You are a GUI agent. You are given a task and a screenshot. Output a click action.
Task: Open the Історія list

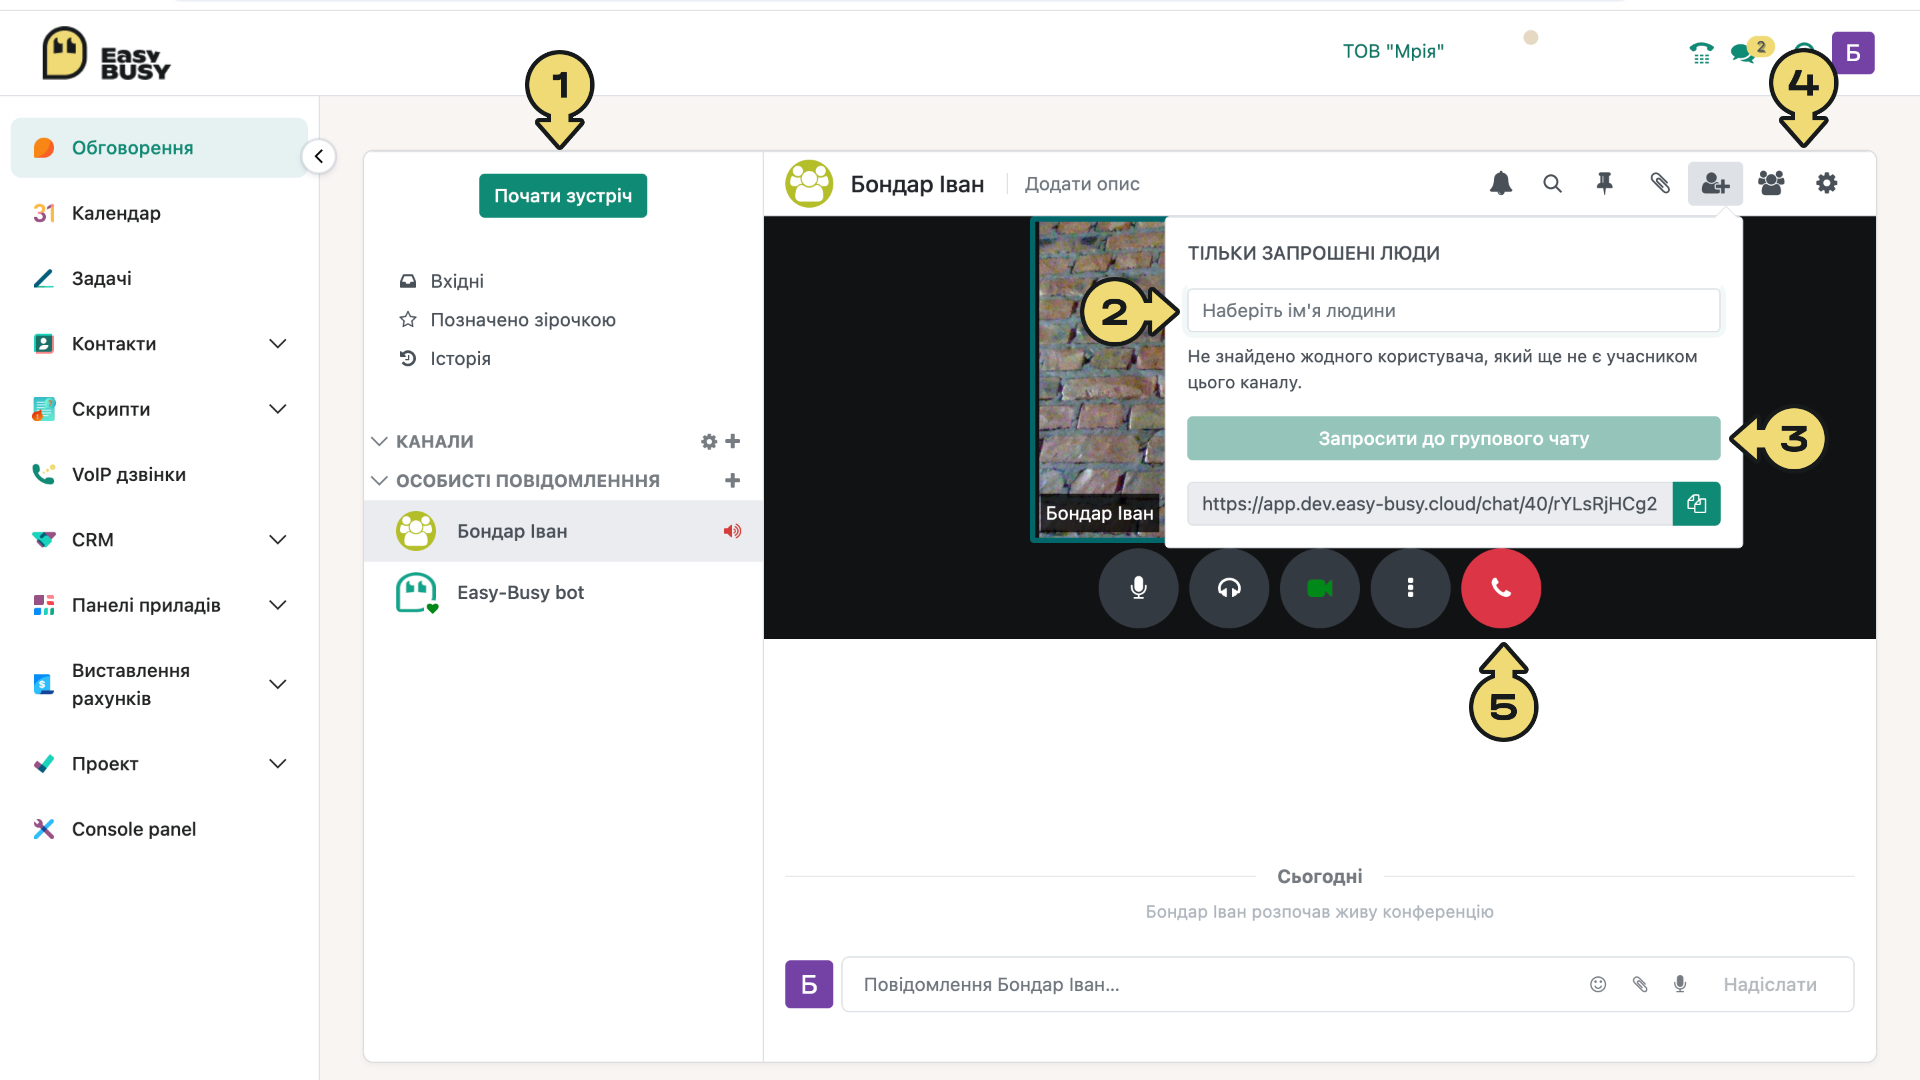[x=445, y=358]
